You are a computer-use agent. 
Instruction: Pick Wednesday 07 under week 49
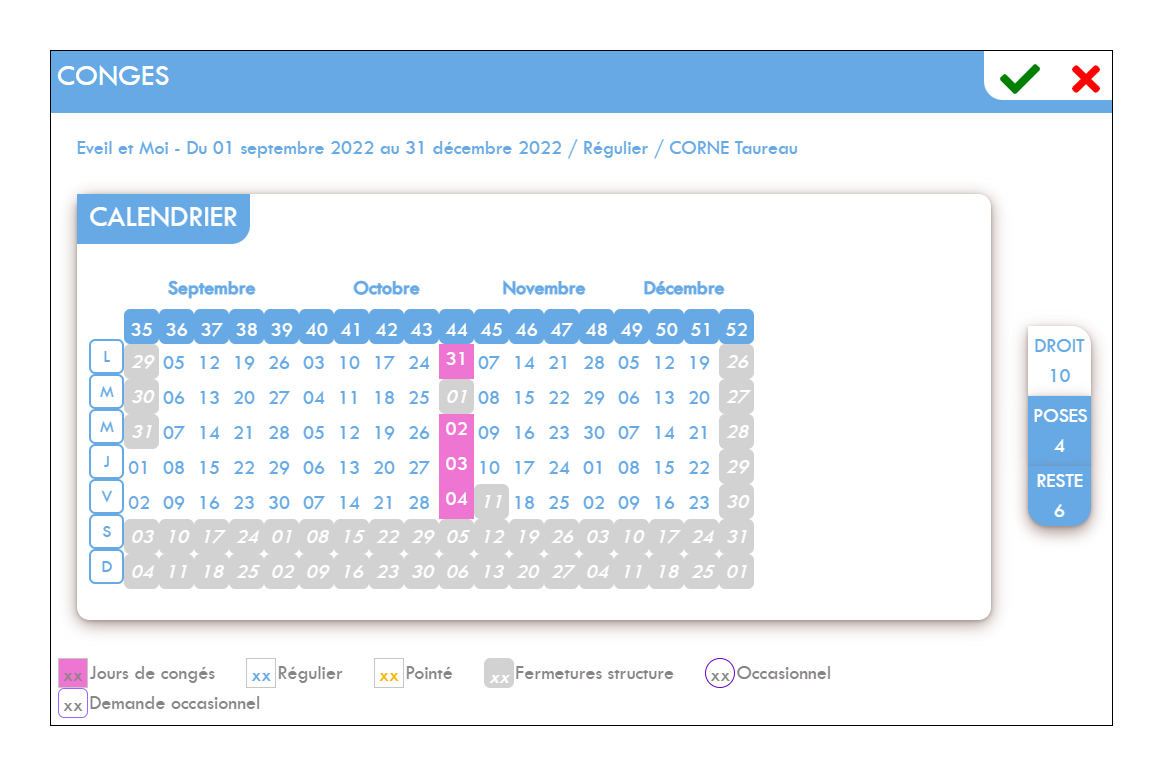click(629, 433)
